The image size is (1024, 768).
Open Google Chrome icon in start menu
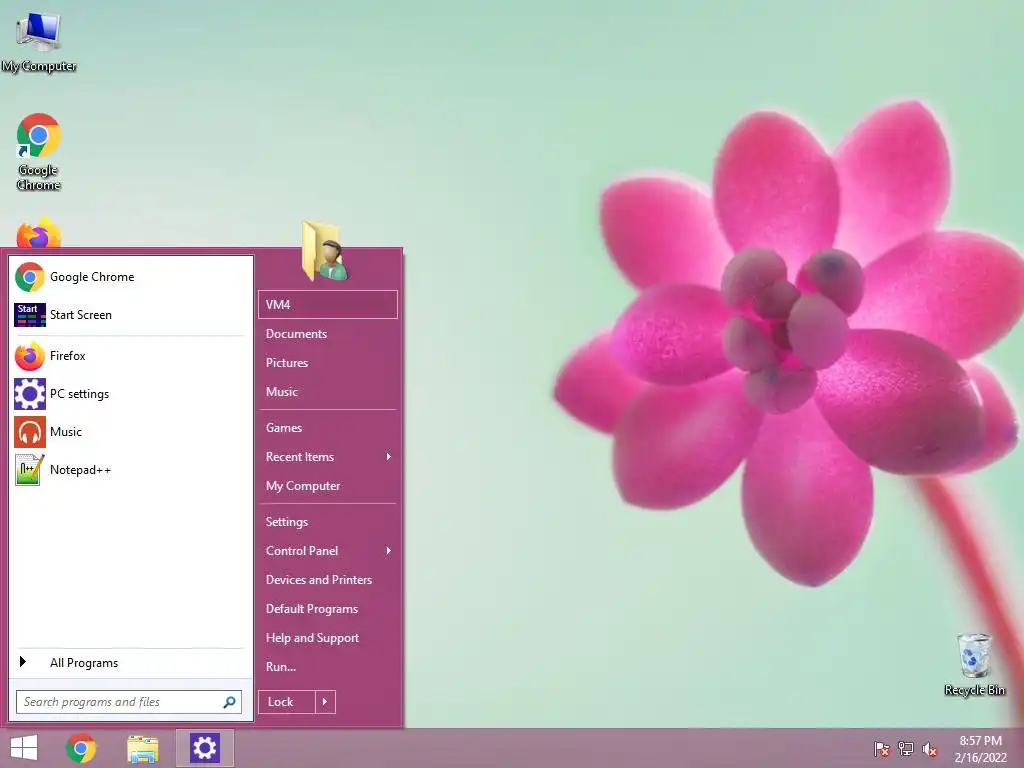coord(30,277)
